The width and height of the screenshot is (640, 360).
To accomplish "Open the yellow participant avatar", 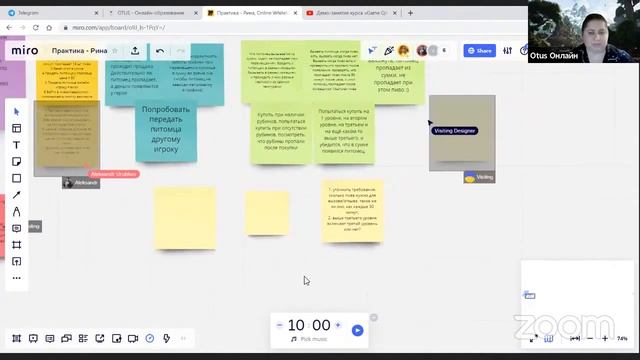I will (x=404, y=51).
